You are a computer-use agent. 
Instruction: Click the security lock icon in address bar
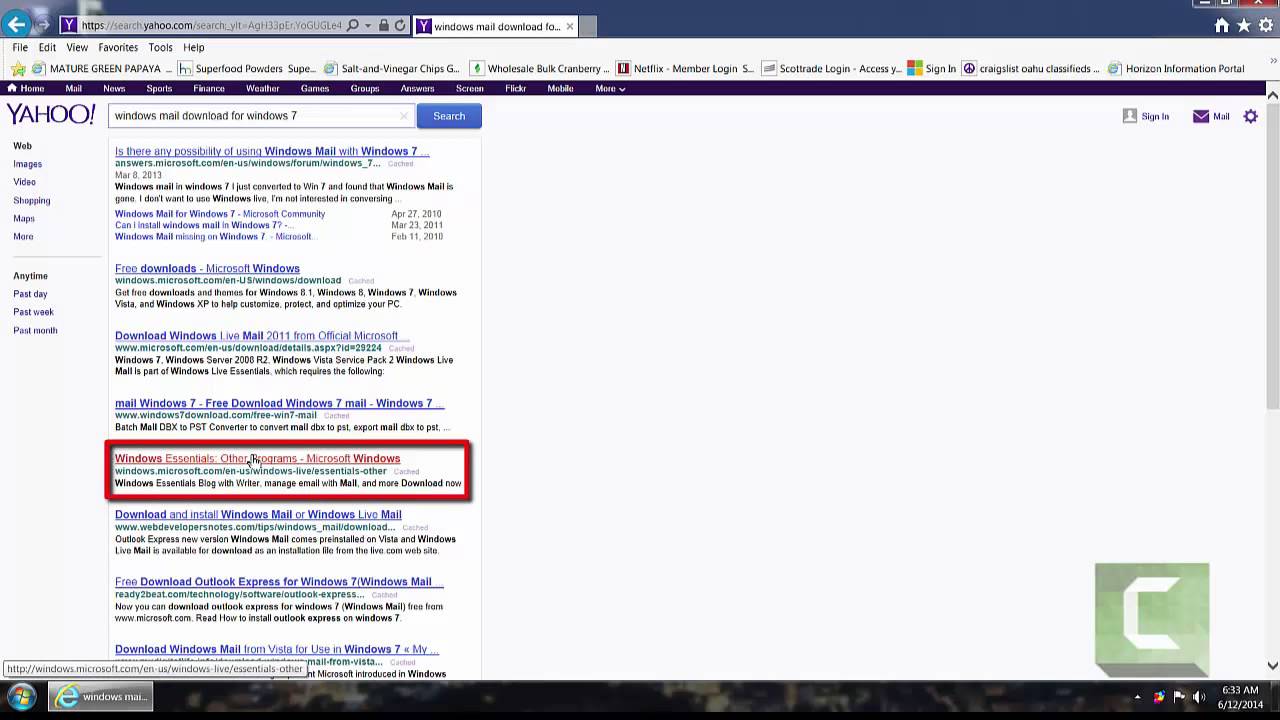pyautogui.click(x=384, y=25)
